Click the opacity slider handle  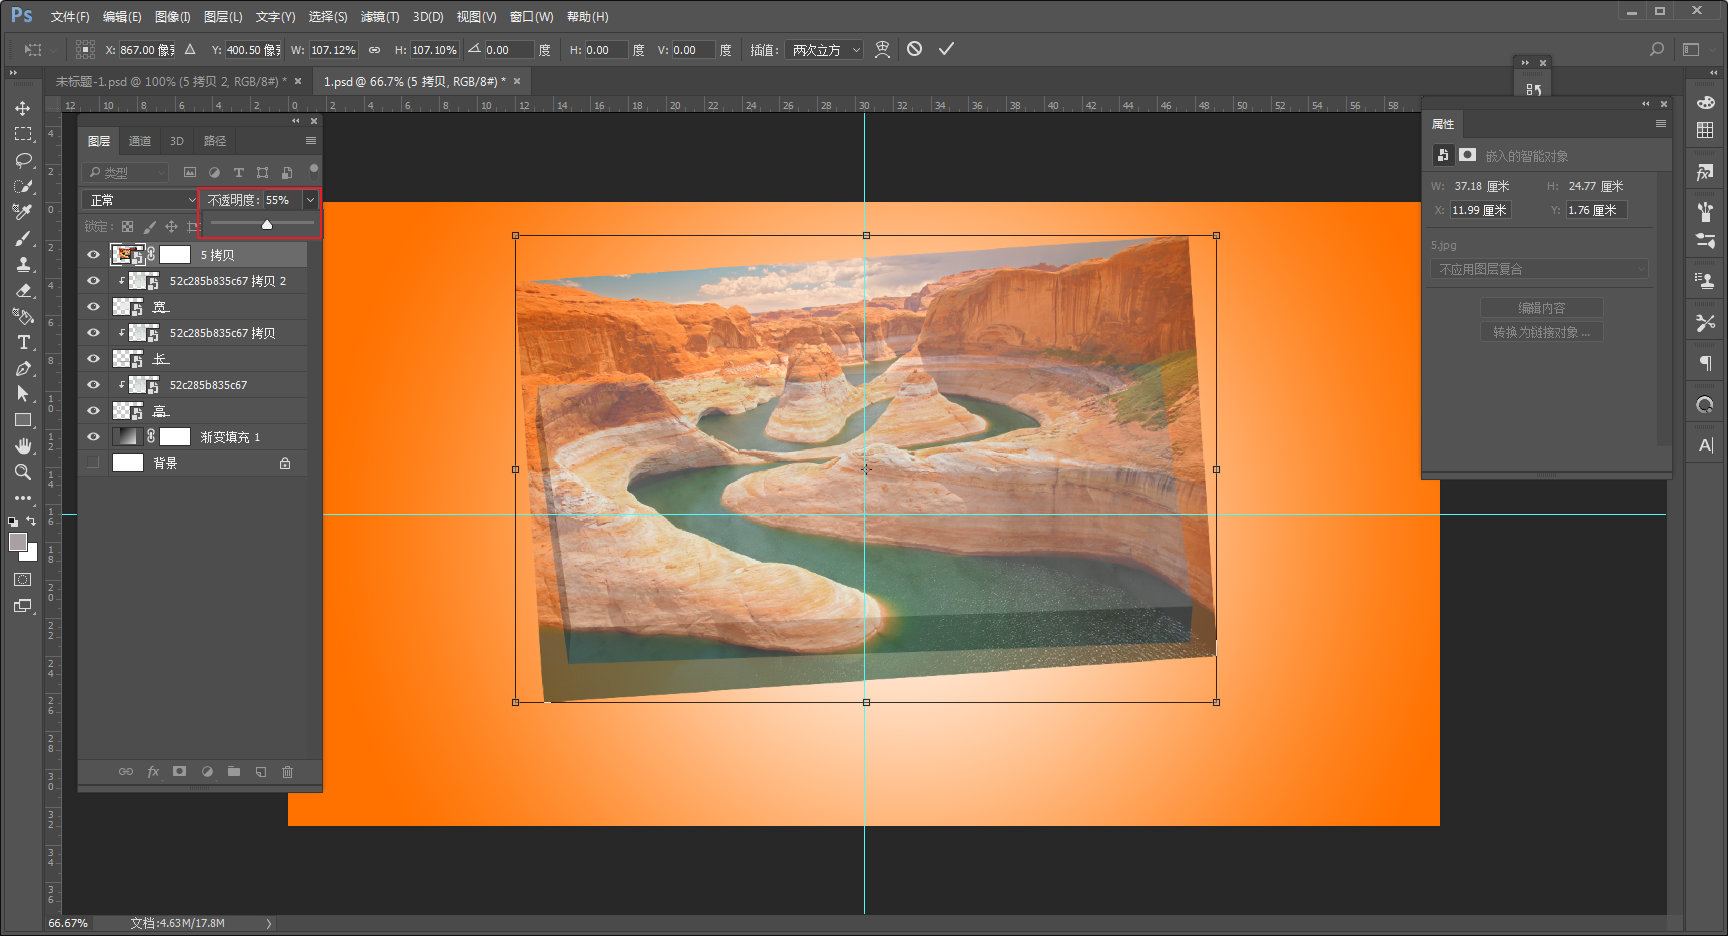[267, 225]
